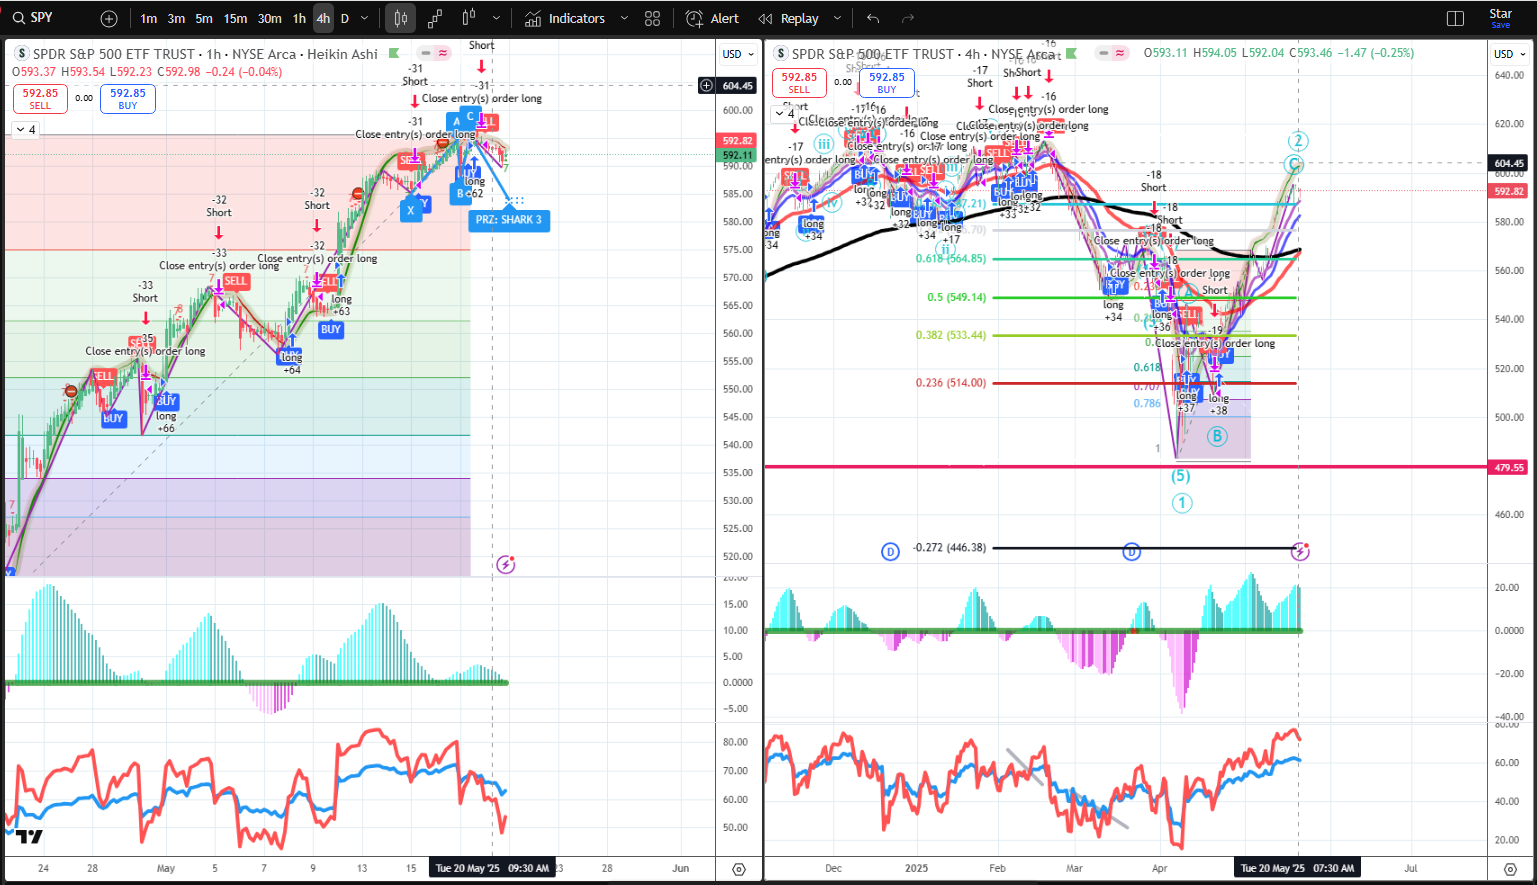Click the plus icon beside 604.45 price
The height and width of the screenshot is (885, 1537).
707,85
